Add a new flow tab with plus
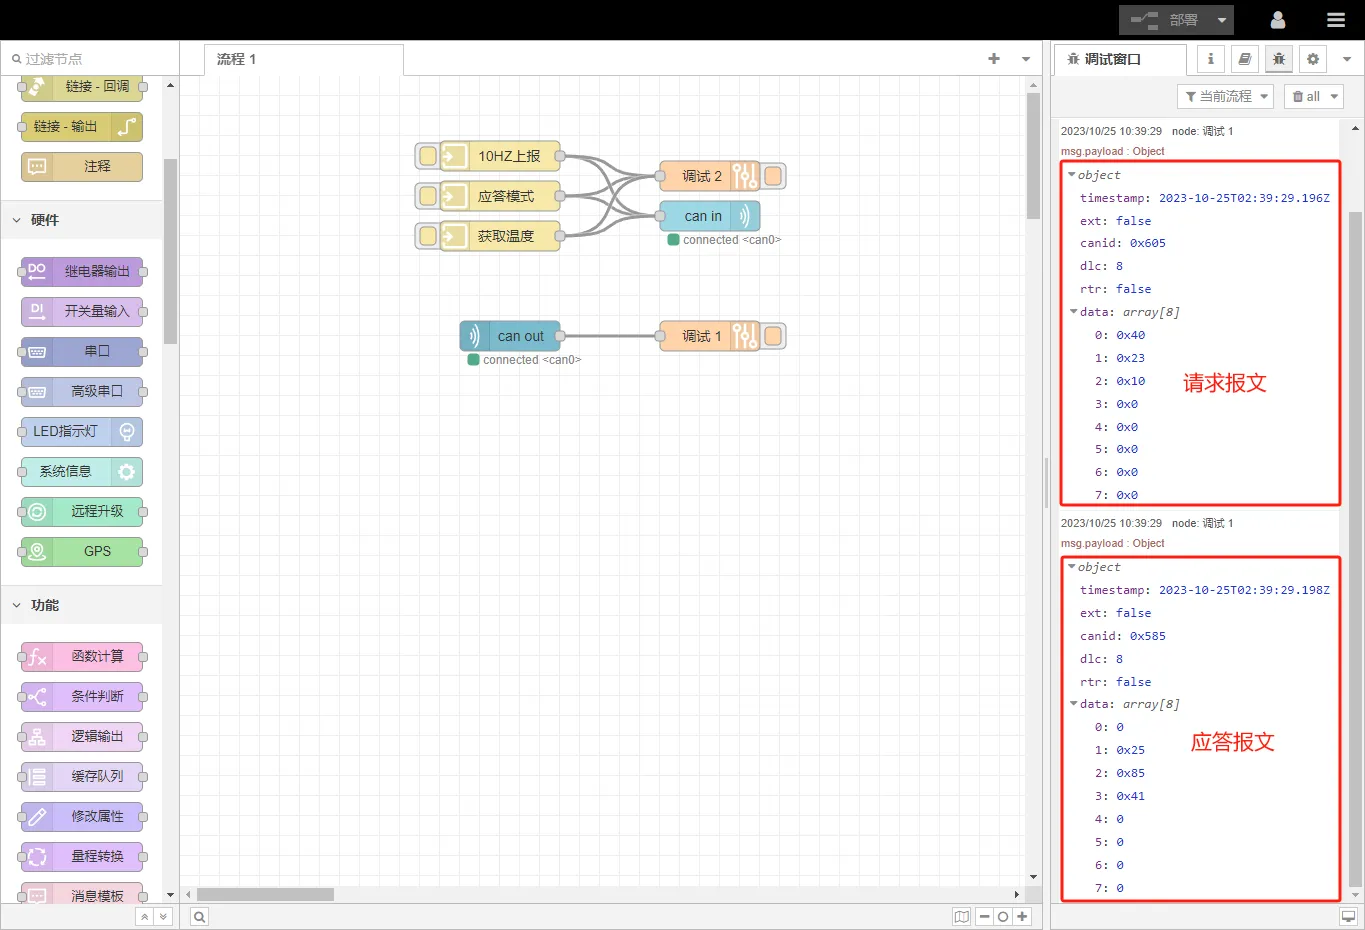This screenshot has height=930, width=1365. 993,59
